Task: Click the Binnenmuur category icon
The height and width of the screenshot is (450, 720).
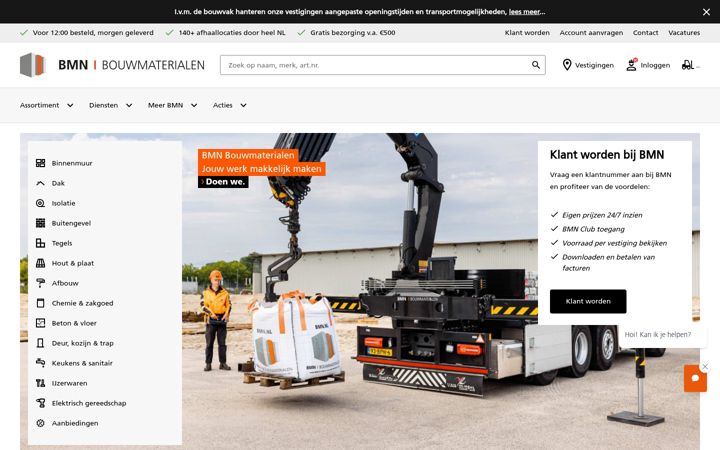Action: coord(40,163)
